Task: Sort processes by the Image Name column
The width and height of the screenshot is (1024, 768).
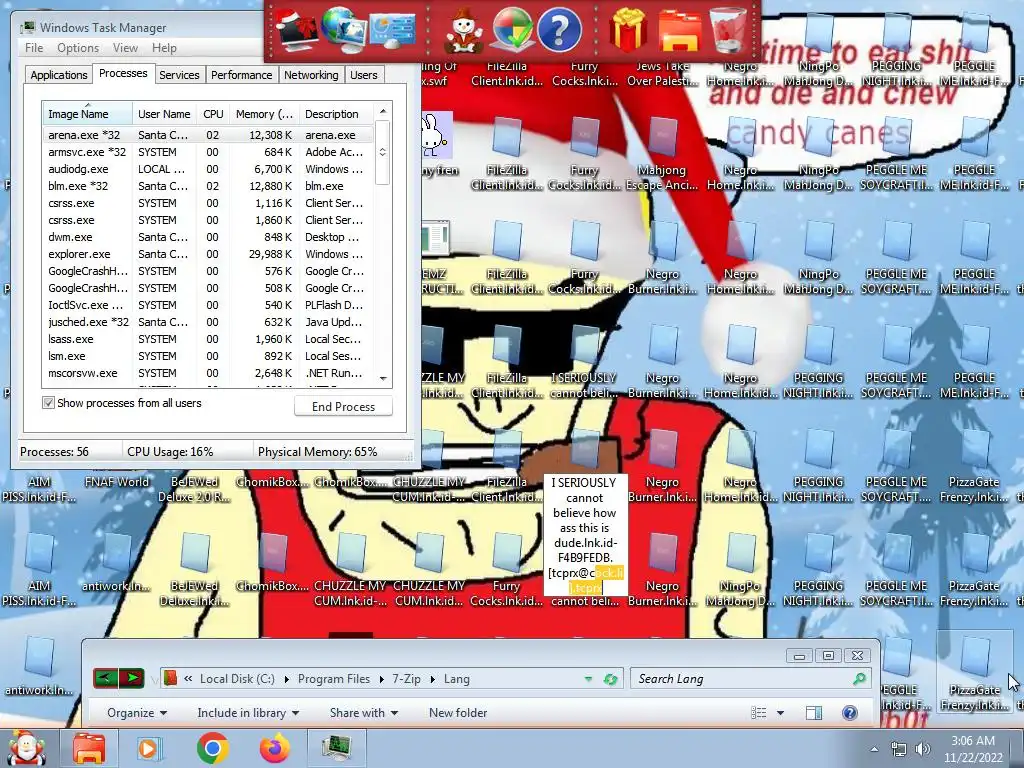Action: click(x=88, y=114)
